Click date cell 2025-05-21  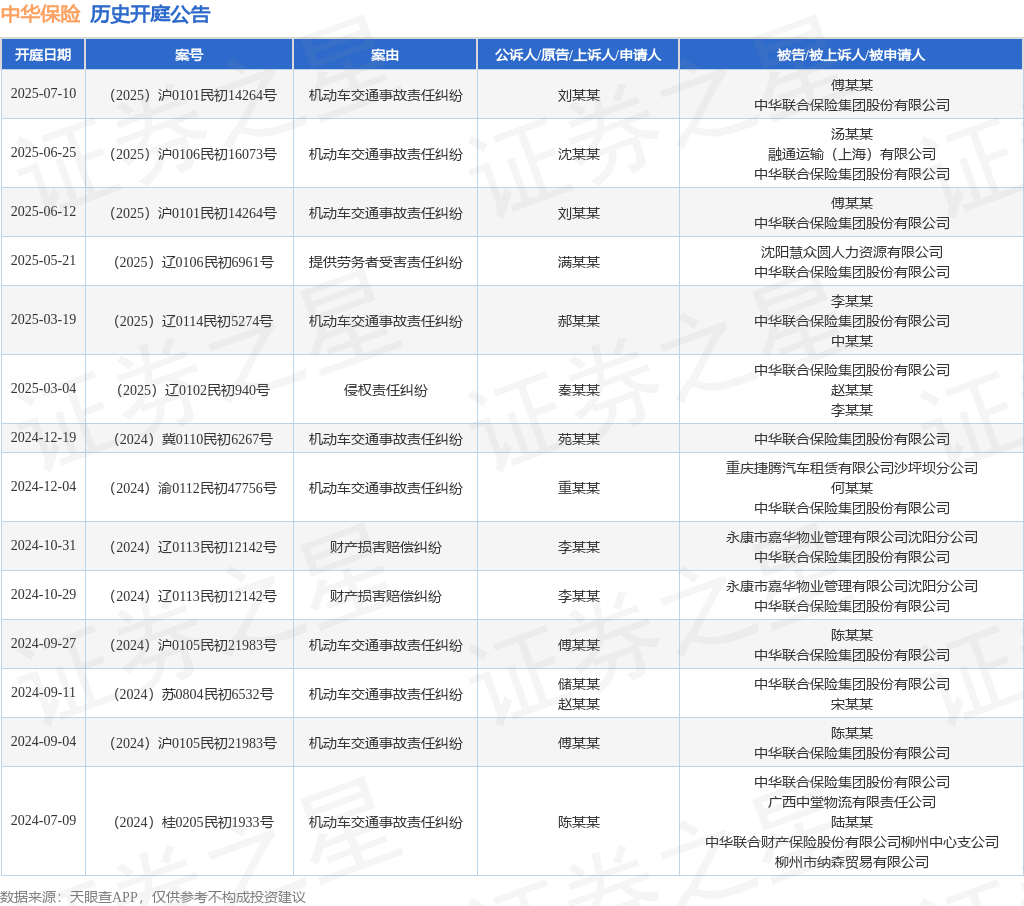point(43,261)
